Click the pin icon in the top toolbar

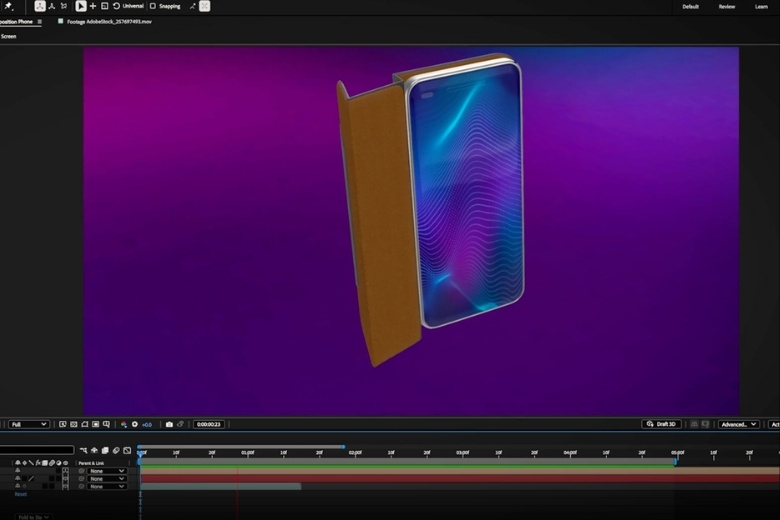(8, 6)
